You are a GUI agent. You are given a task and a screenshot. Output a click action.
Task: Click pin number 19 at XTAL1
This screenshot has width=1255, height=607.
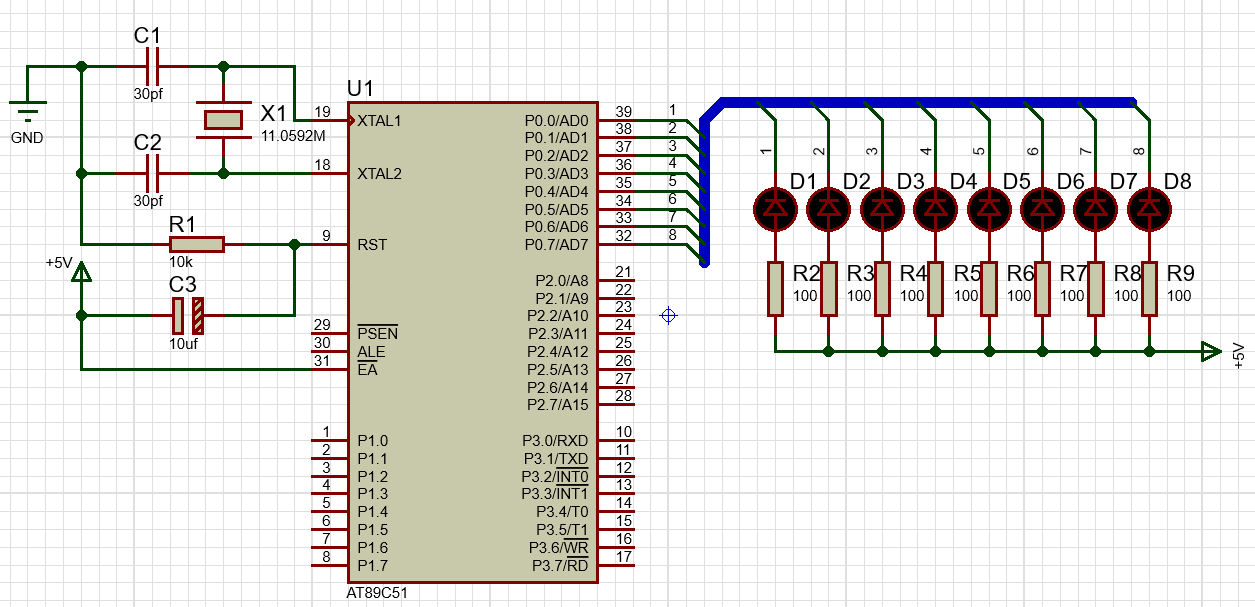point(322,111)
